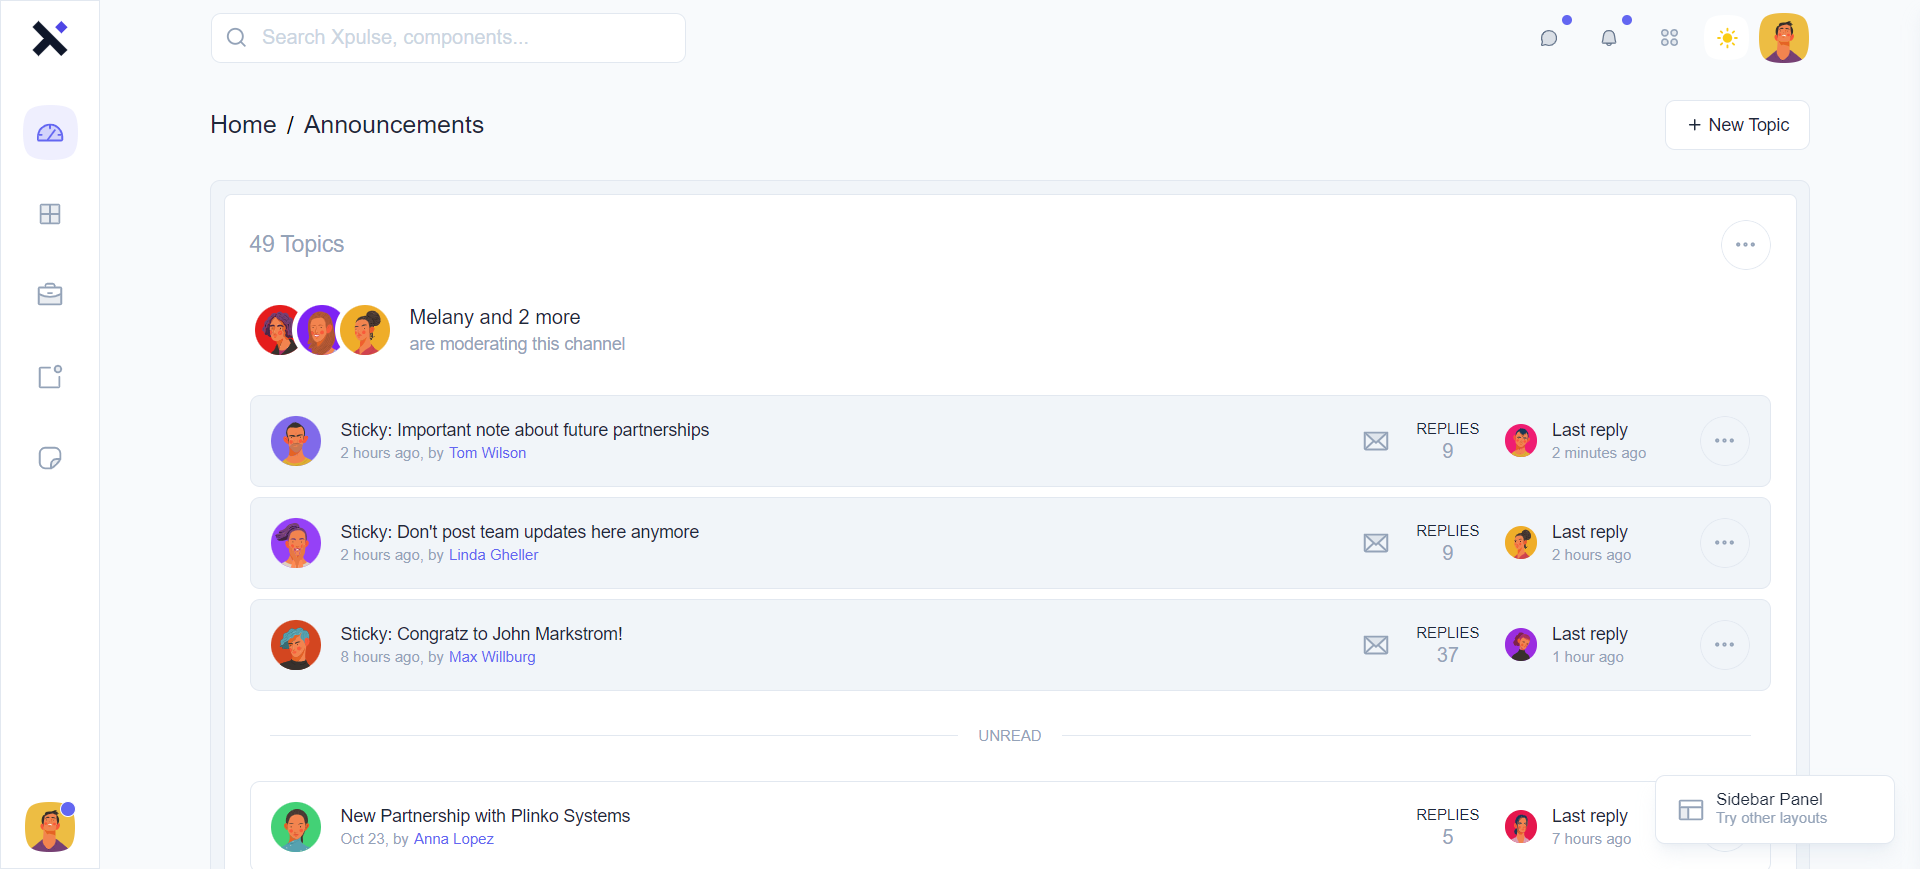The image size is (1920, 869).
Task: Click the New Topic button
Action: pyautogui.click(x=1737, y=125)
